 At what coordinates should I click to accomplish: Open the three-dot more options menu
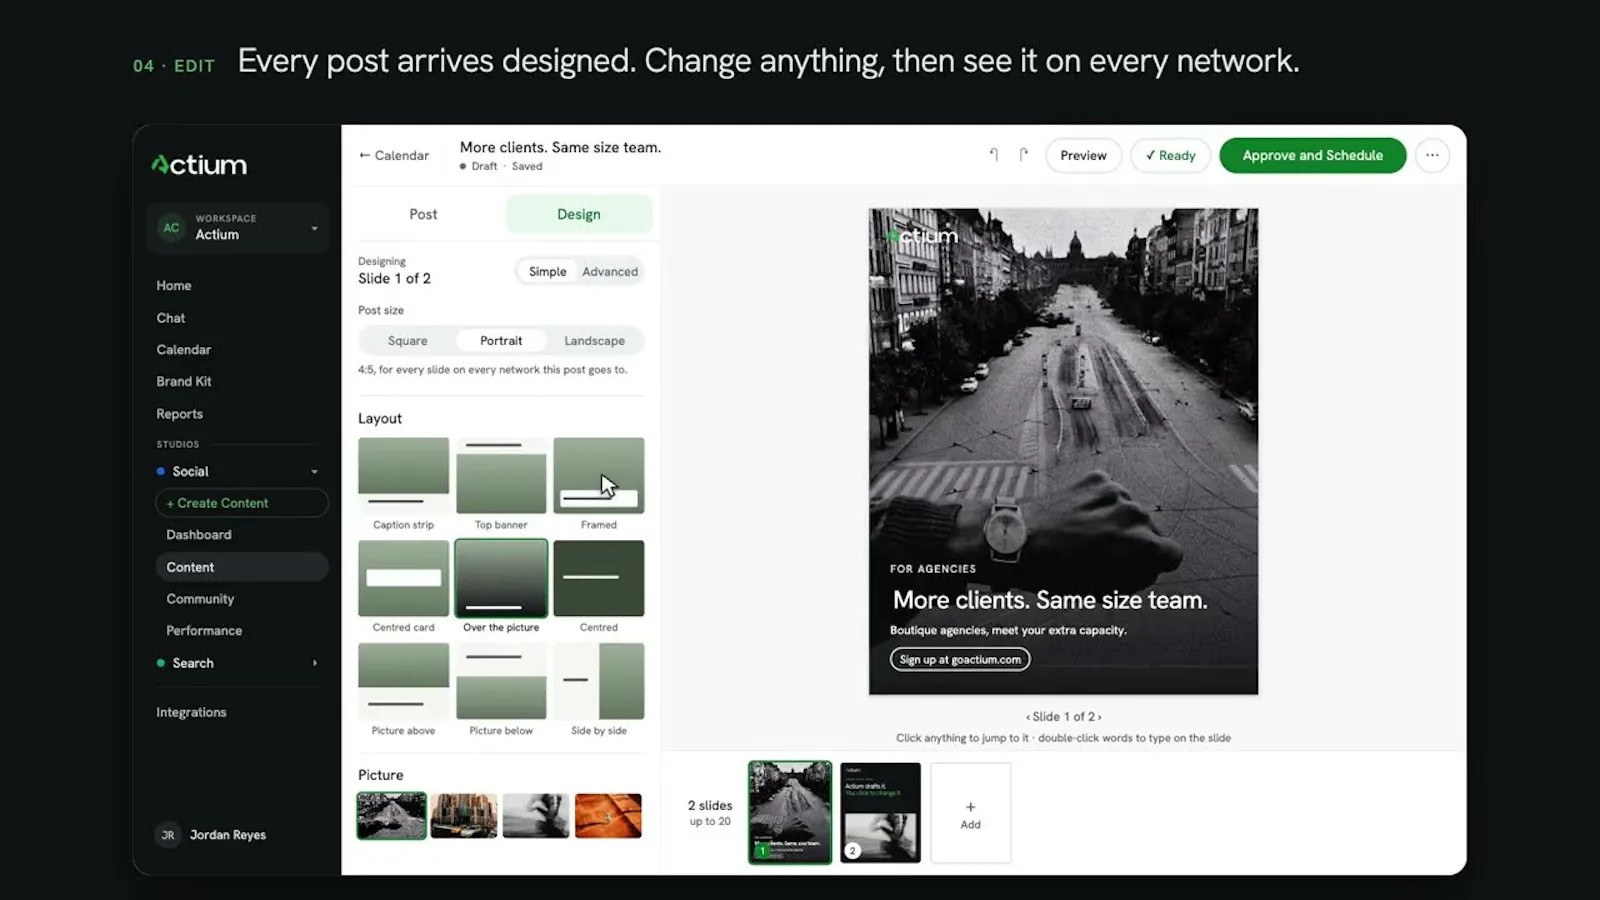(x=1432, y=155)
